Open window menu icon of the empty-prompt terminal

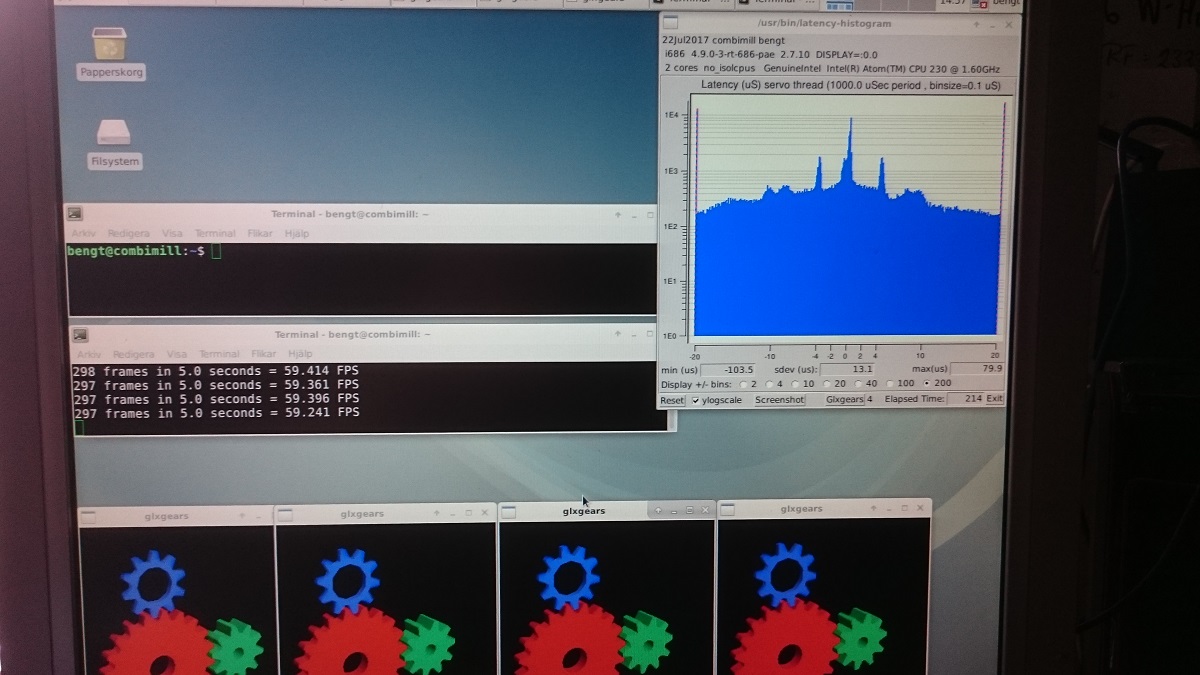pyautogui.click(x=75, y=213)
